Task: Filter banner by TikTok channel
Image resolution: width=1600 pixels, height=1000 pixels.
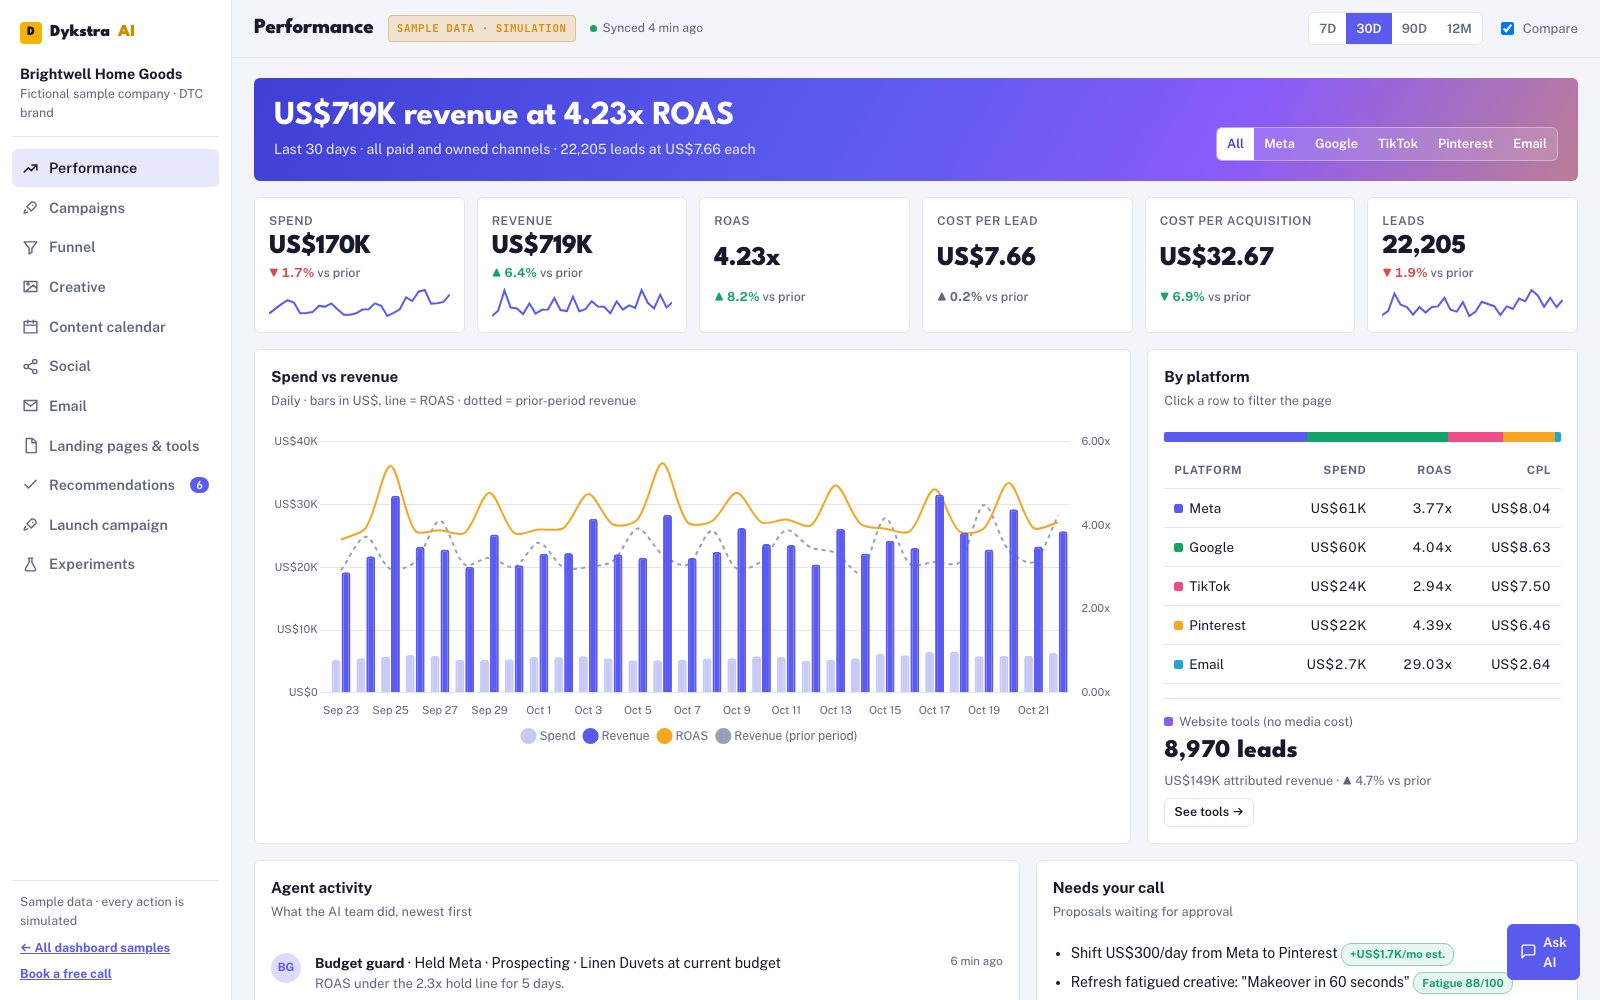Action: click(1397, 144)
